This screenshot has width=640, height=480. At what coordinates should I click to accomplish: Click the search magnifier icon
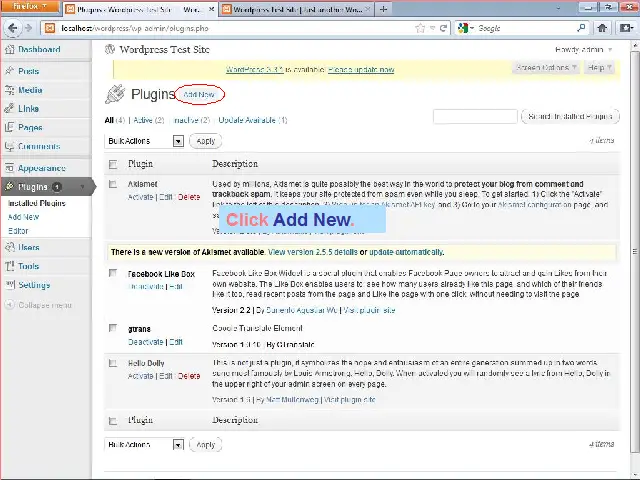pyautogui.click(x=581, y=28)
